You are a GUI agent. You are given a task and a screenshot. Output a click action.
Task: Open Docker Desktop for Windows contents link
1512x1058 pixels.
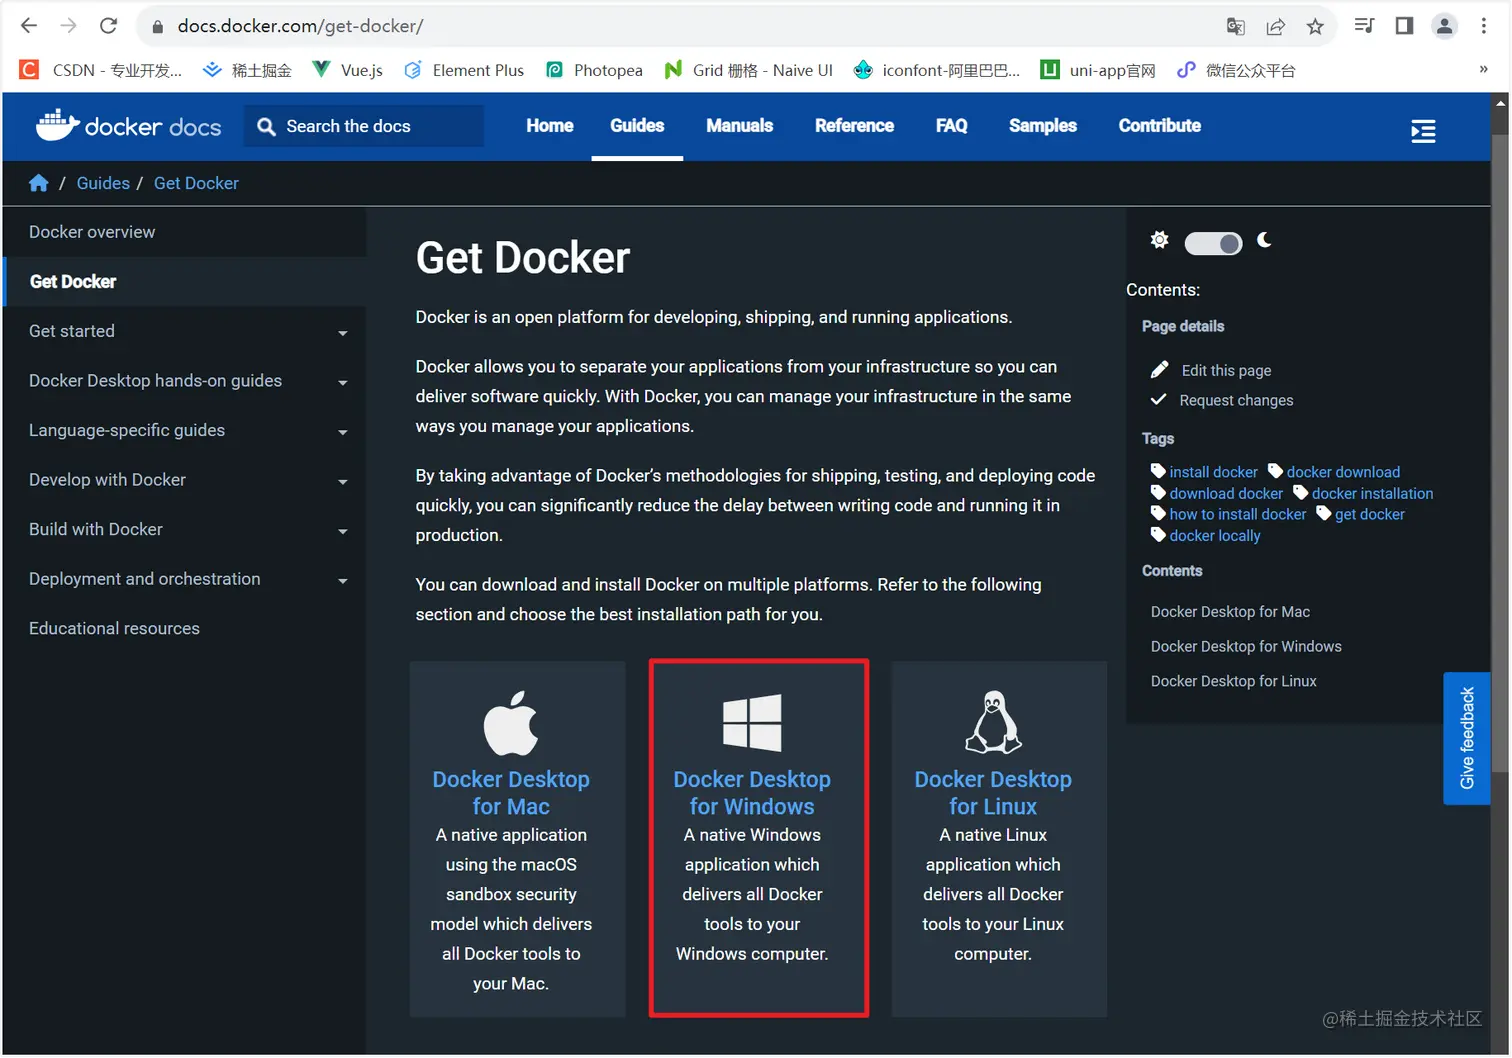(1246, 646)
